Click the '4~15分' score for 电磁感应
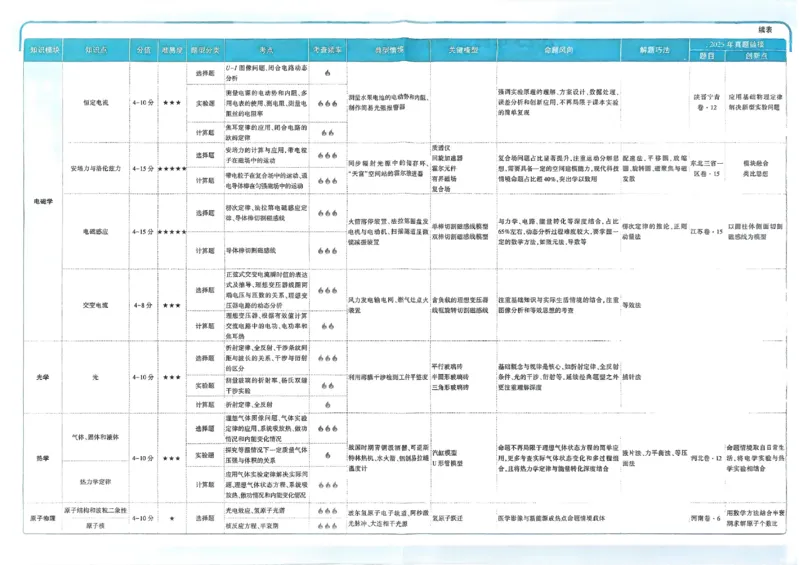800x565 pixels. pyautogui.click(x=143, y=232)
